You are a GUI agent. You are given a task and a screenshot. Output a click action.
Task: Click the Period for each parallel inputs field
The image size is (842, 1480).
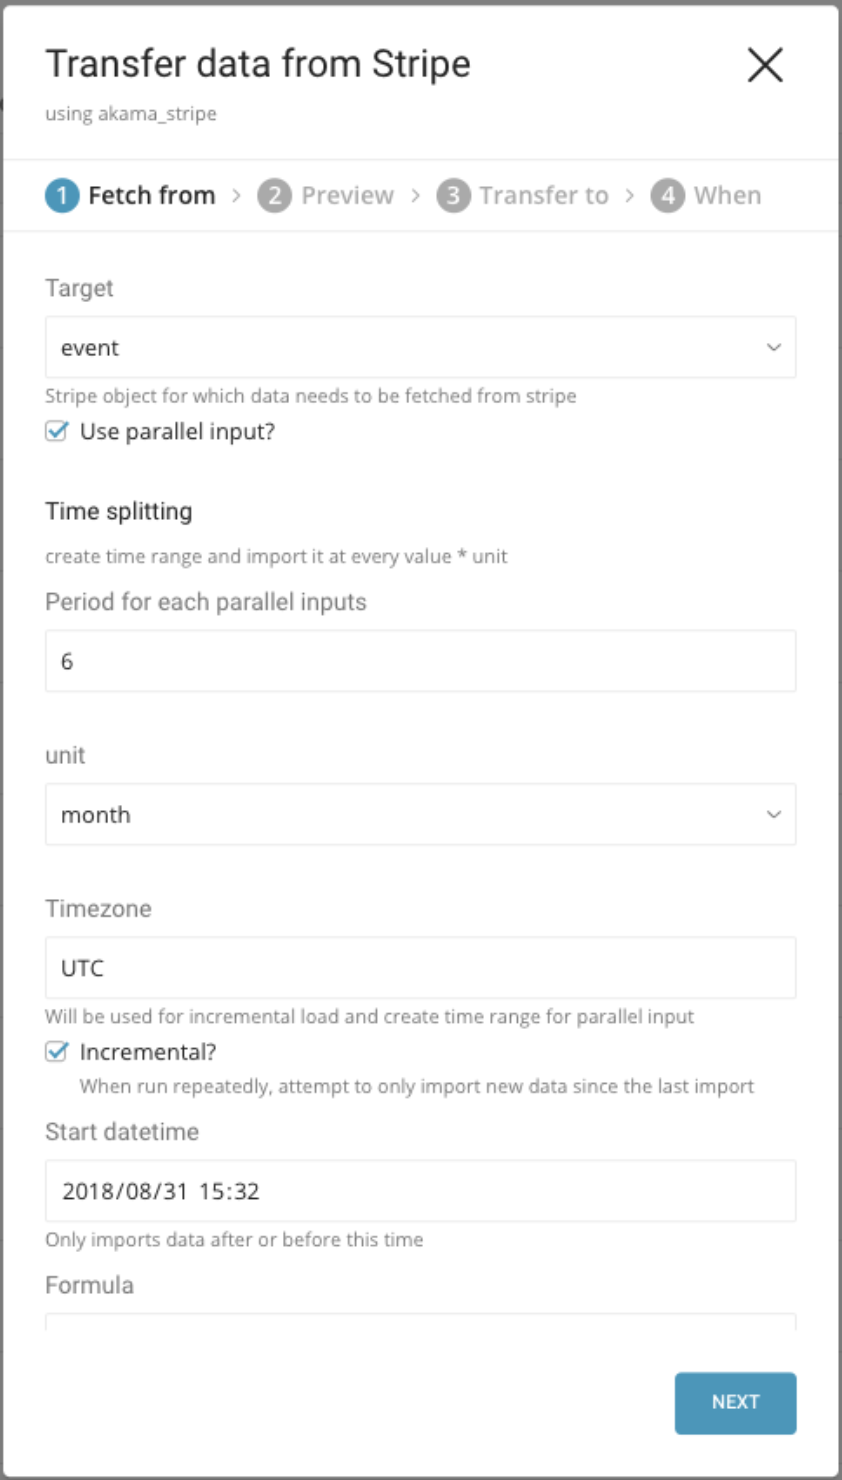pos(420,661)
